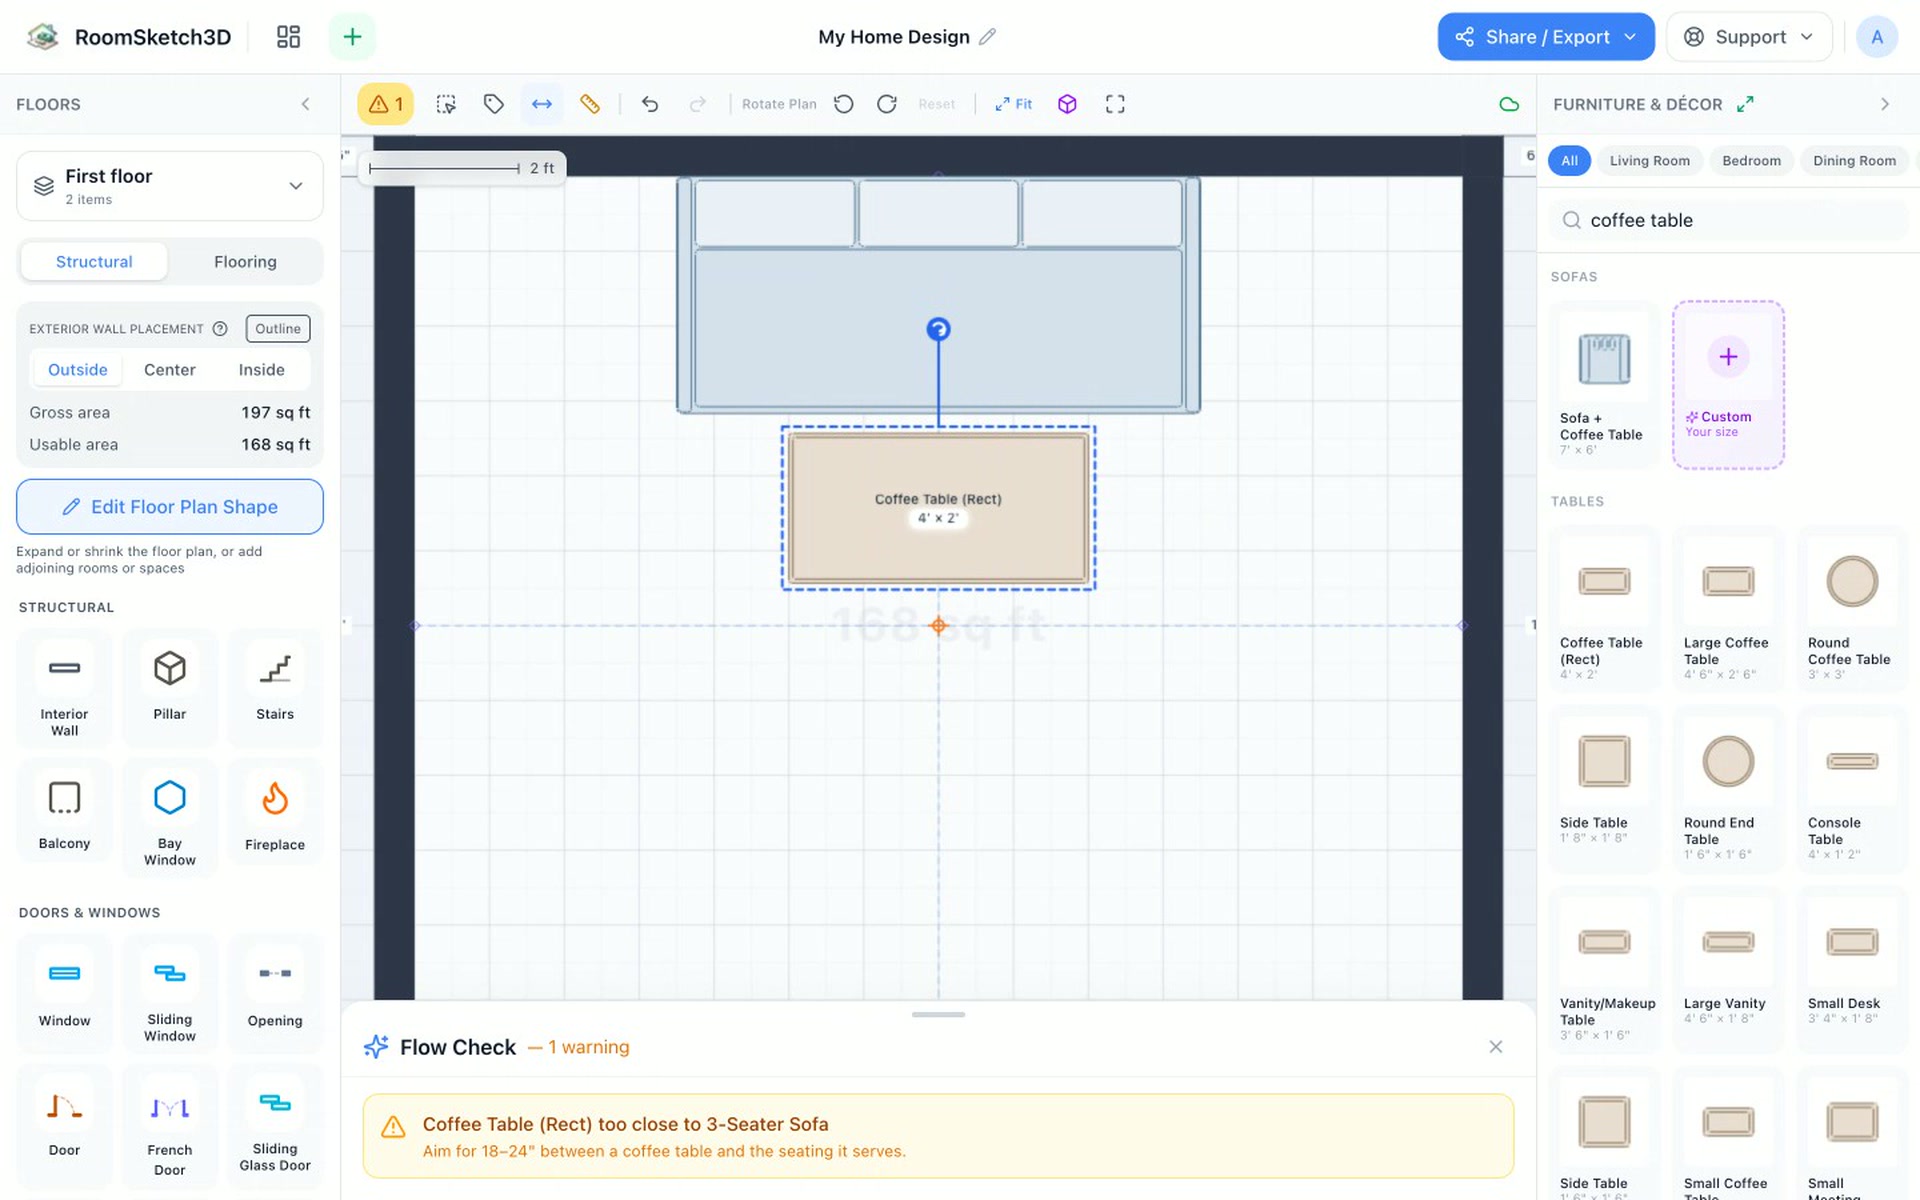Viewport: 1920px width, 1200px height.
Task: Select Inside wall placement
Action: pos(262,370)
